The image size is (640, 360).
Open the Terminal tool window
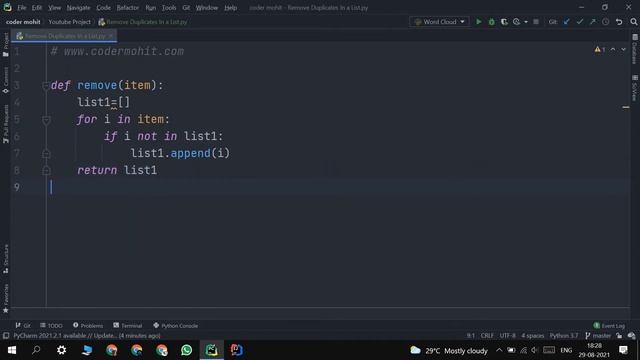click(128, 326)
